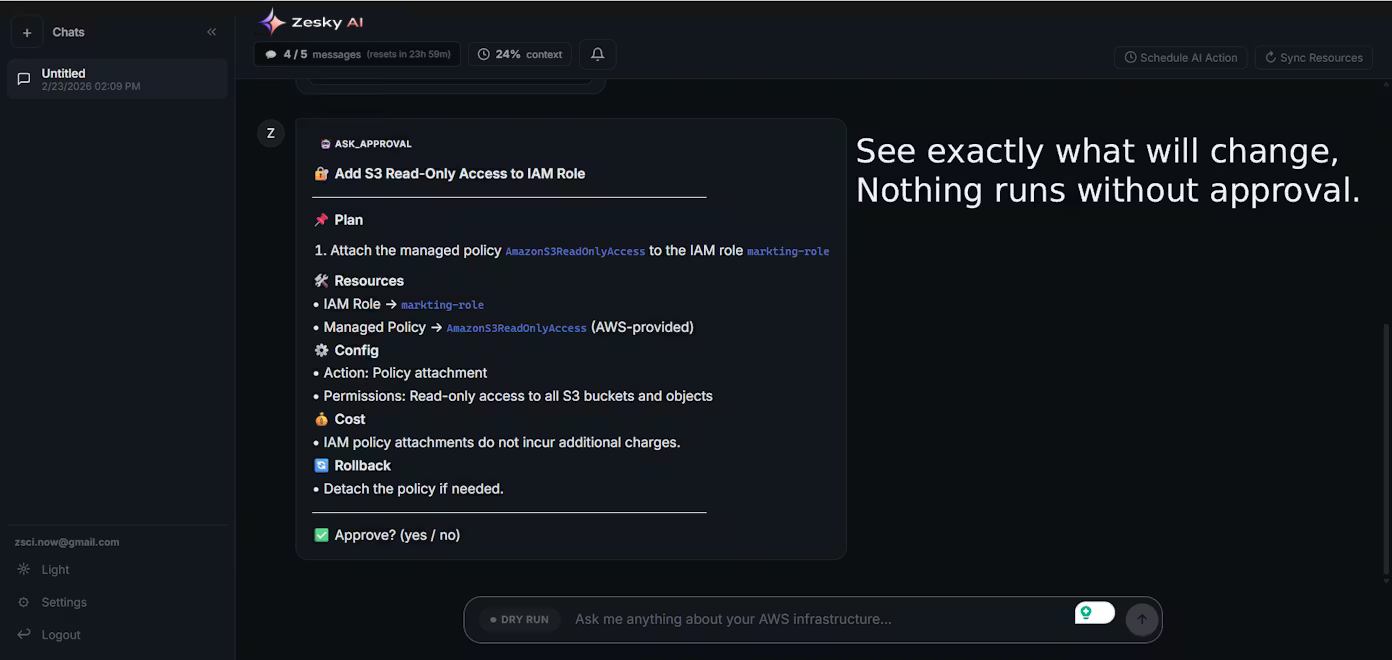The image size is (1392, 660).
Task: Check the 24% context usage indicator
Action: pos(519,54)
